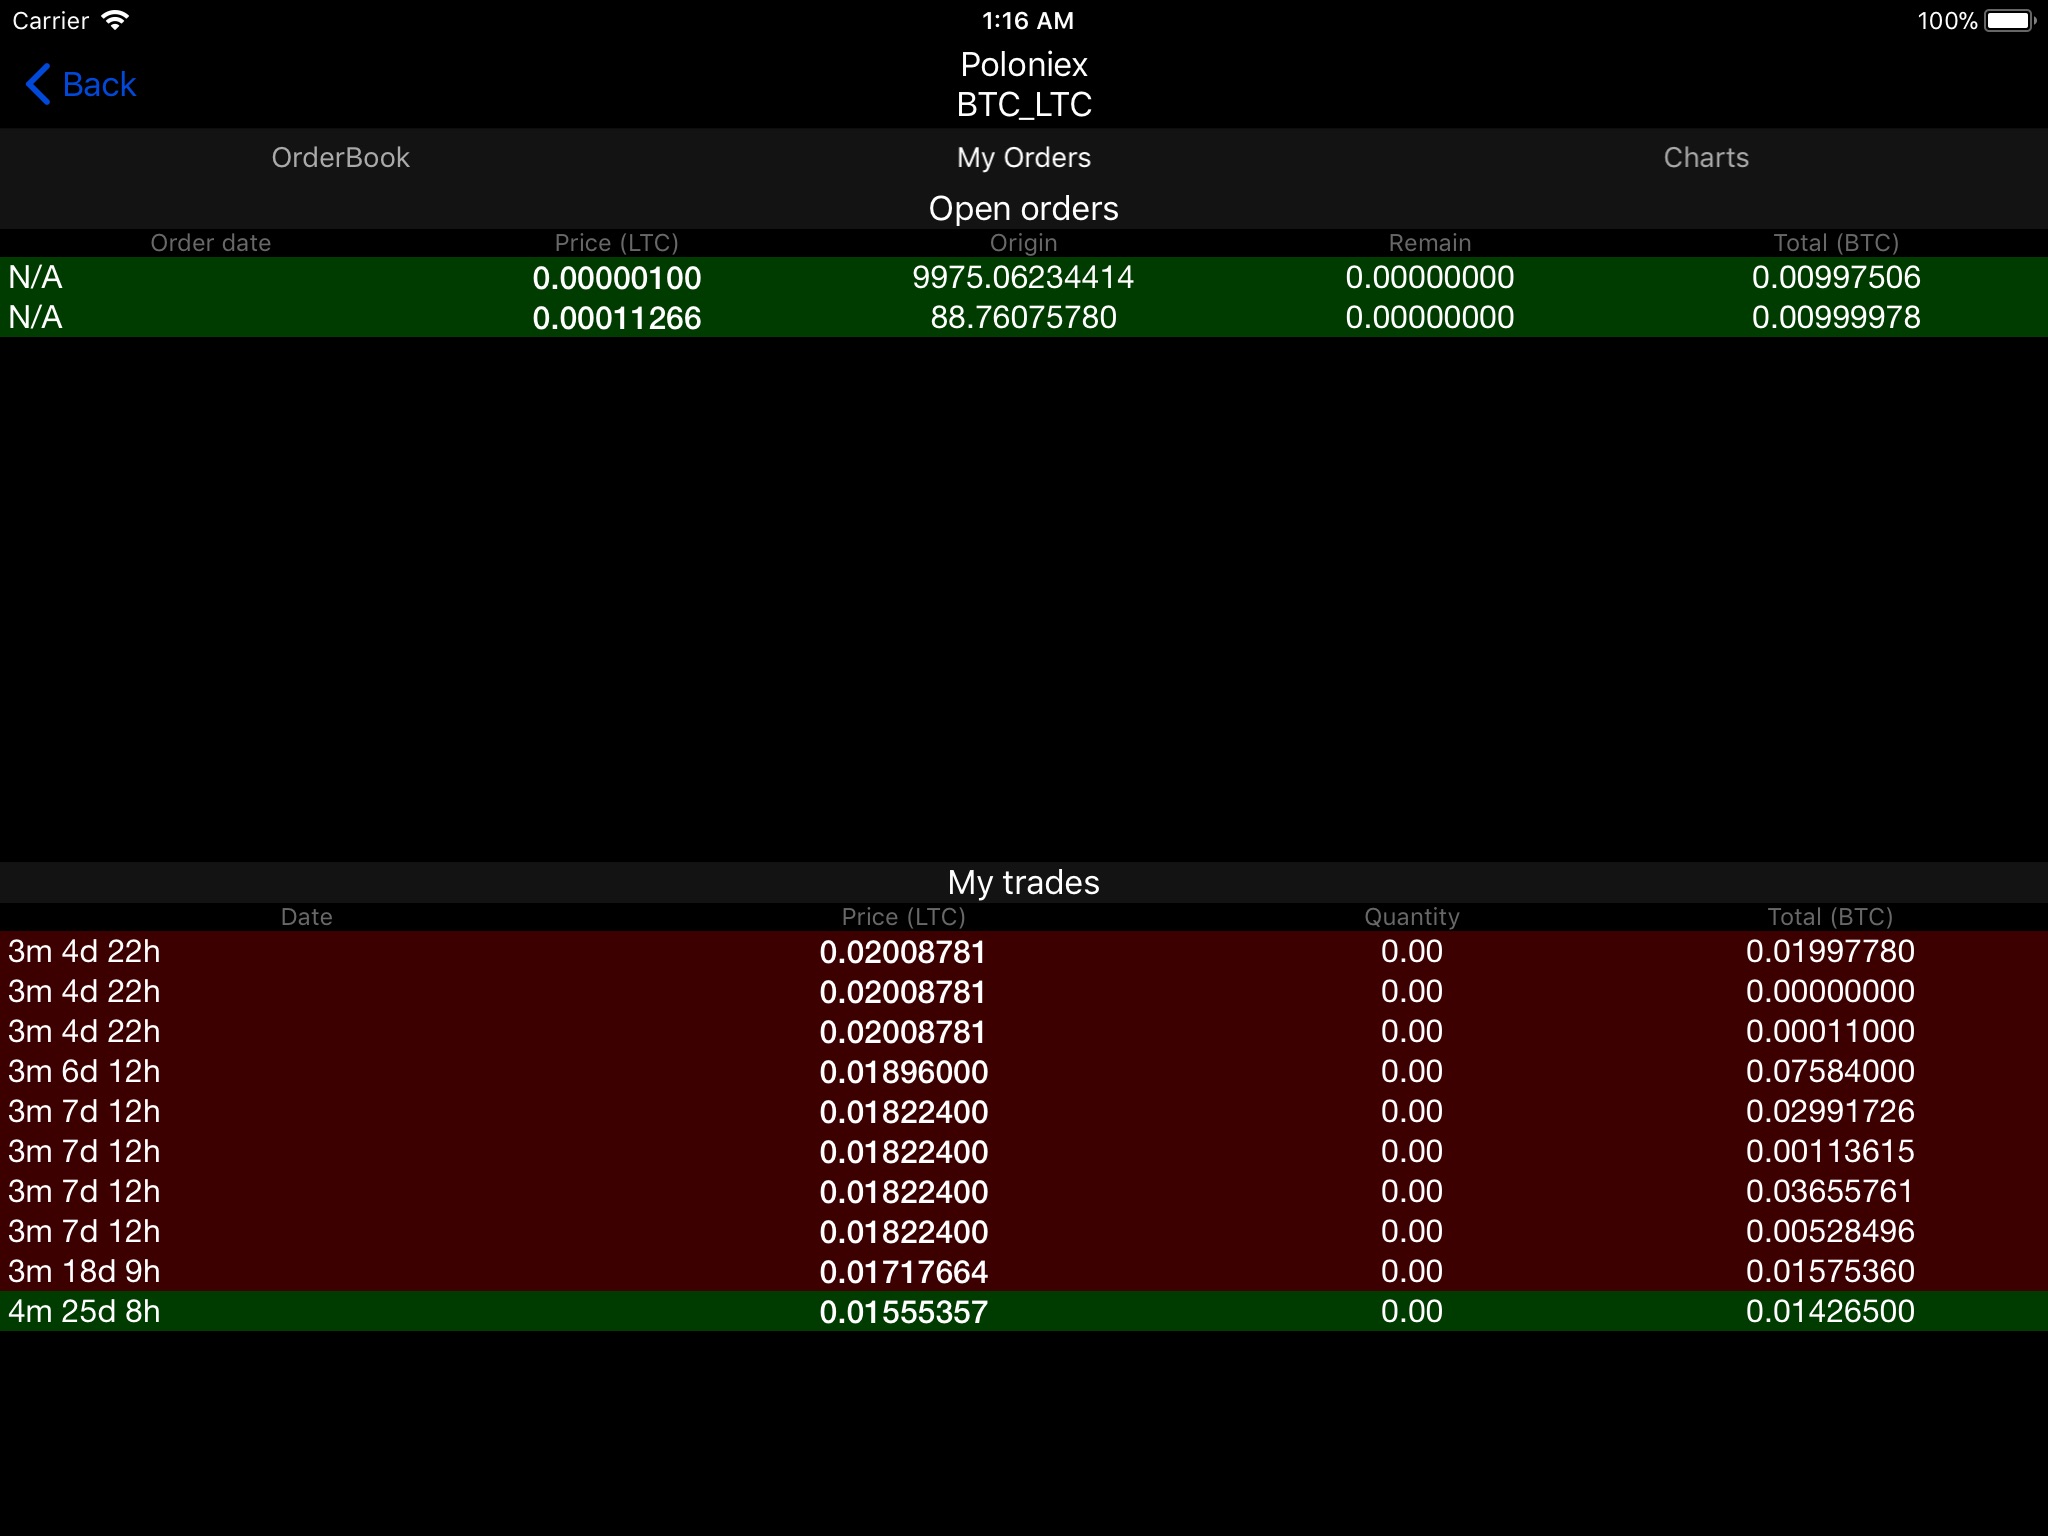Toggle Order date column header
This screenshot has width=2048, height=1536.
[x=208, y=242]
